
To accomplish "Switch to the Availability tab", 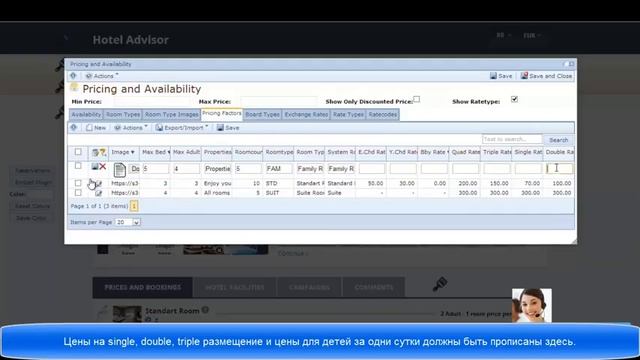I will click(86, 115).
